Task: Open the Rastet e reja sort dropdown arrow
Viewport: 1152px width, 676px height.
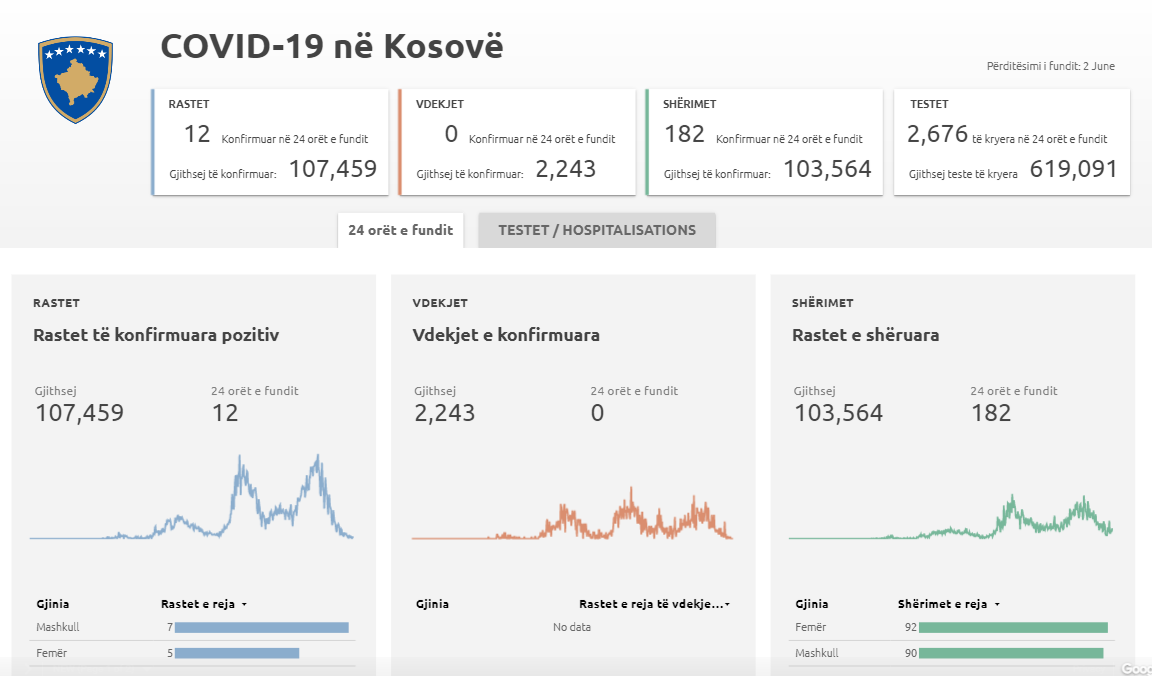Action: point(244,604)
